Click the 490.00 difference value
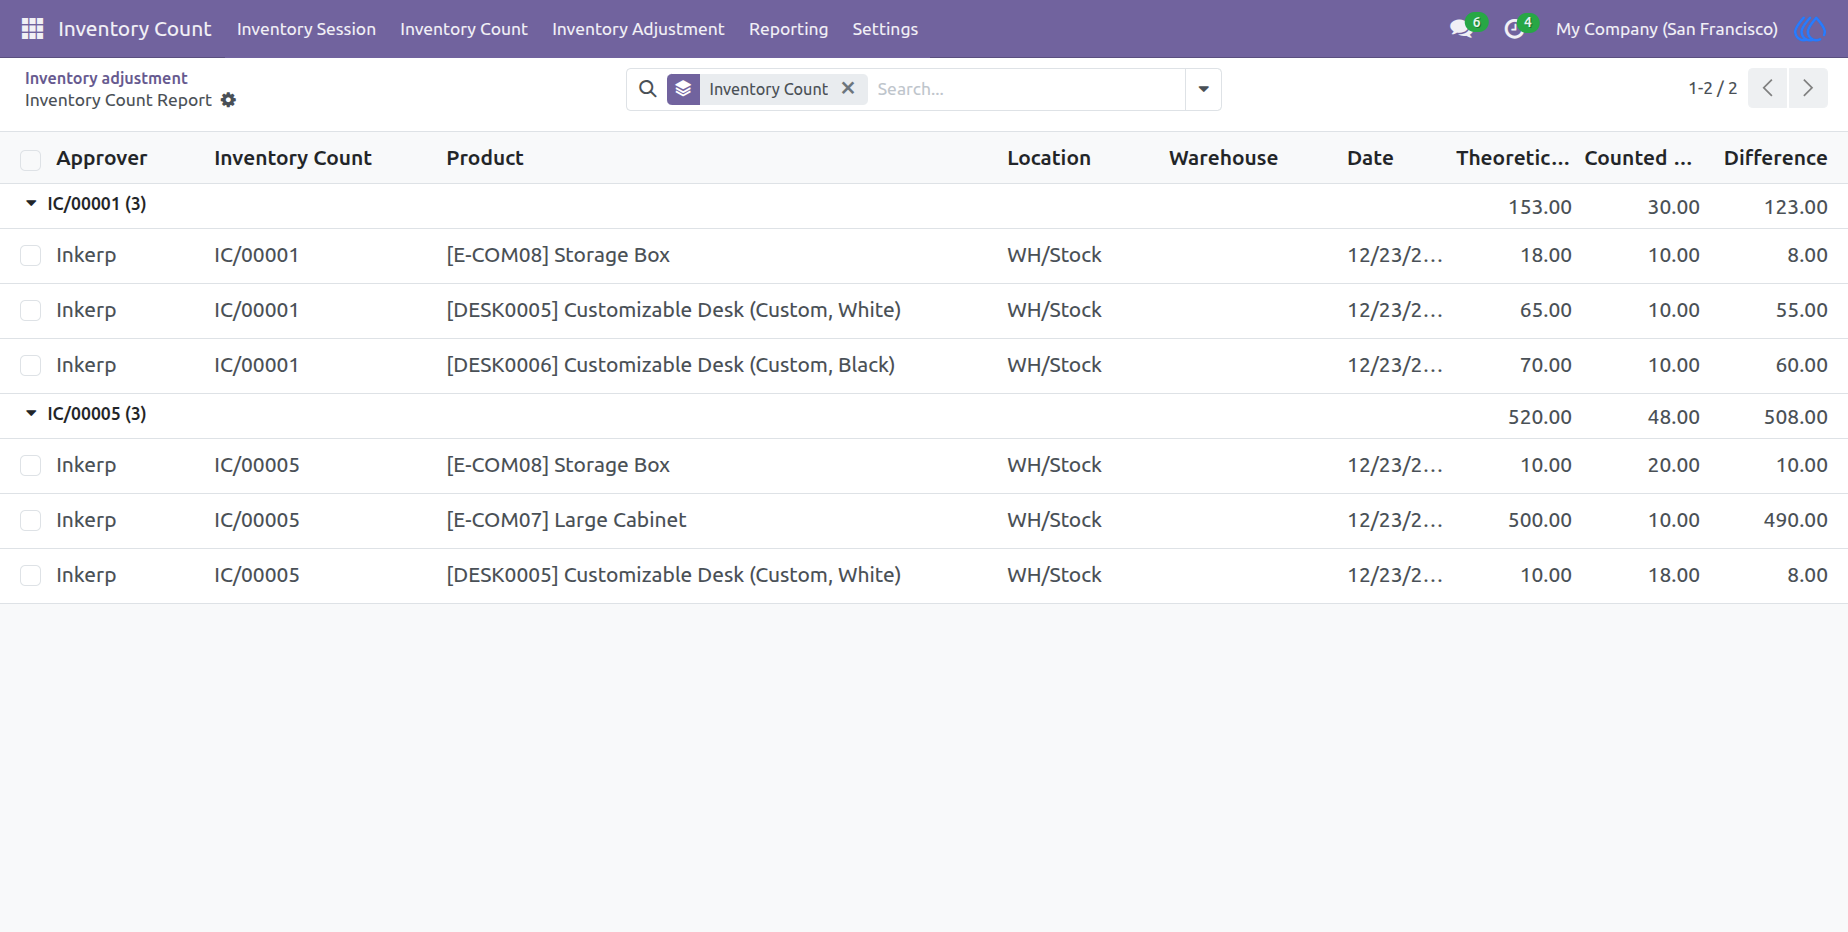 pos(1795,520)
